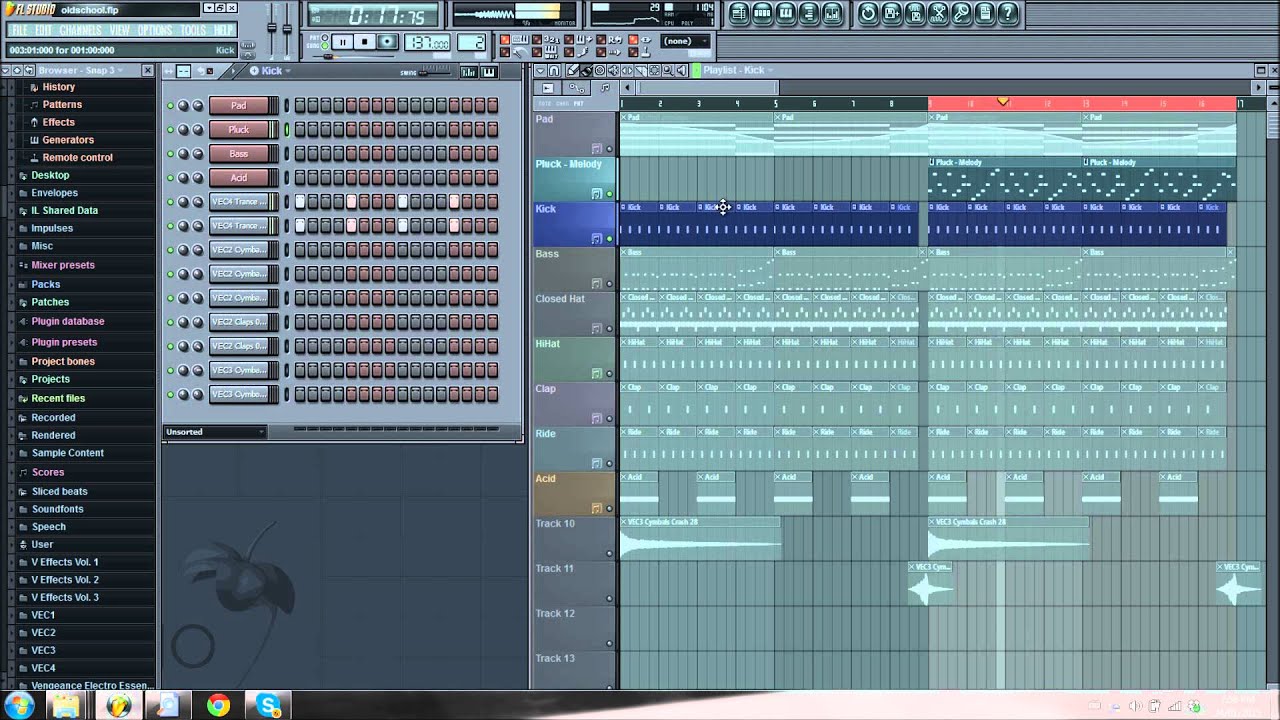Open the mixer view toolbar button
The width and height of the screenshot is (1280, 720).
coord(832,14)
